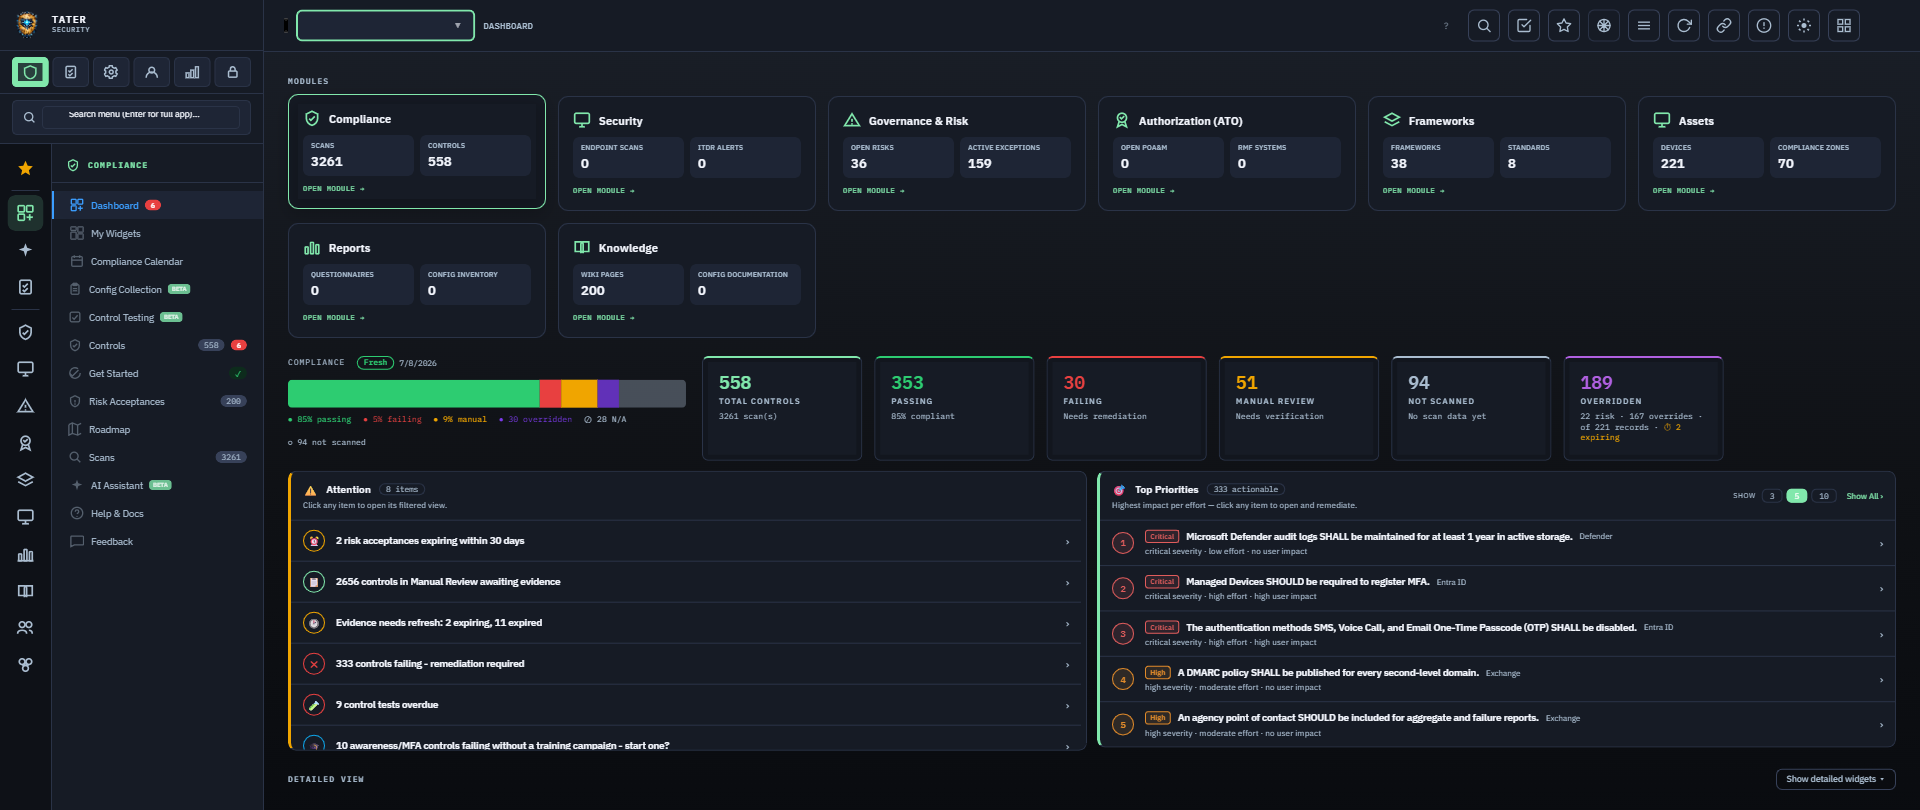Open the 189 Overridden summary card
The image size is (1920, 810).
[x=1643, y=408]
